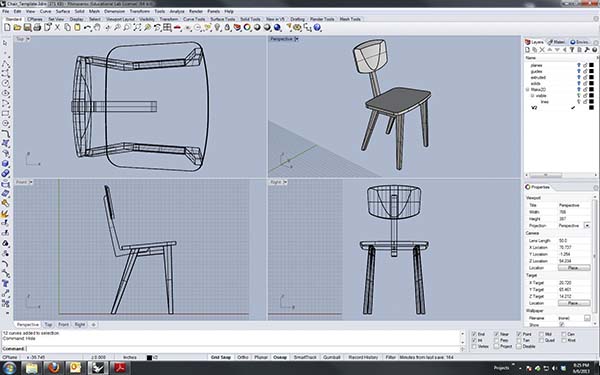The height and width of the screenshot is (375, 600).
Task: Toggle the Point osnap checkbox
Action: 519,334
